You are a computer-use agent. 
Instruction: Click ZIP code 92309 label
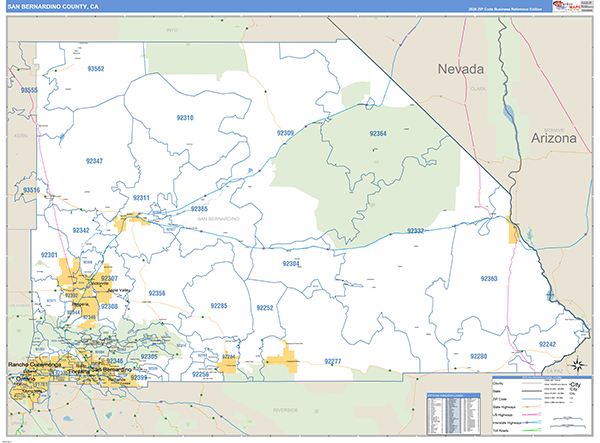pos(285,133)
